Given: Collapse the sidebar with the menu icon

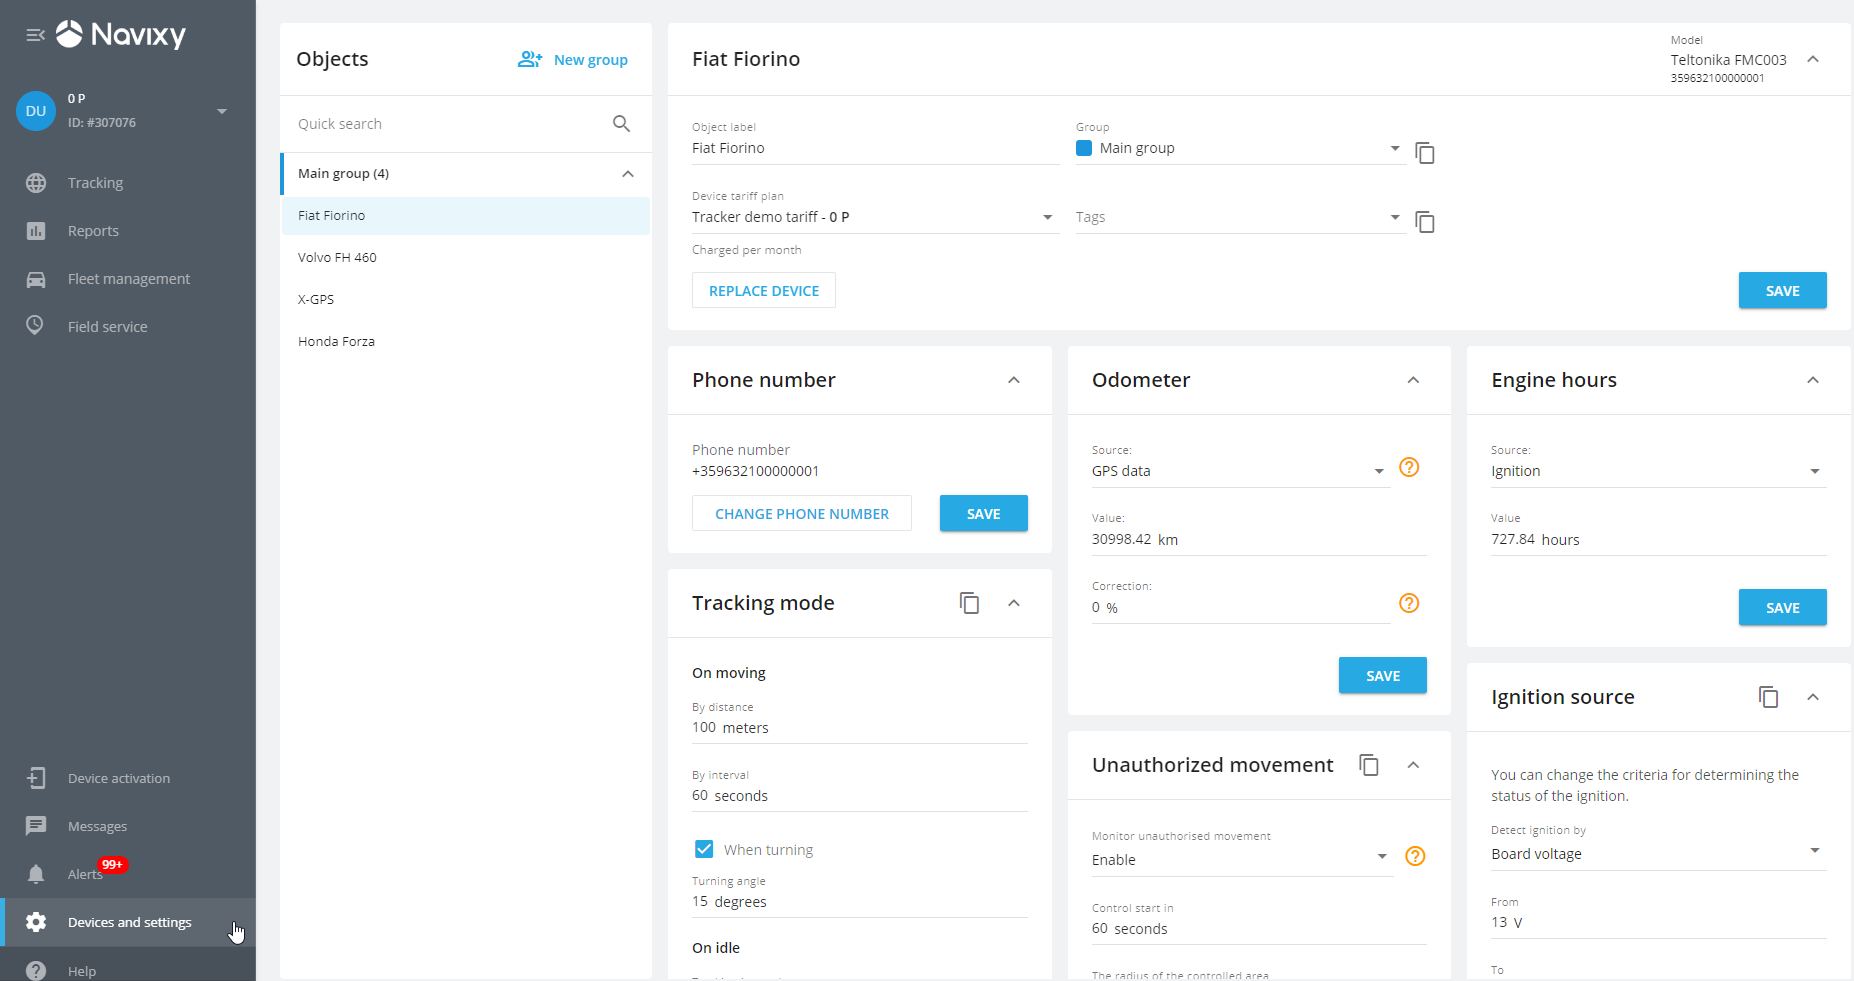Looking at the screenshot, I should click(x=35, y=35).
